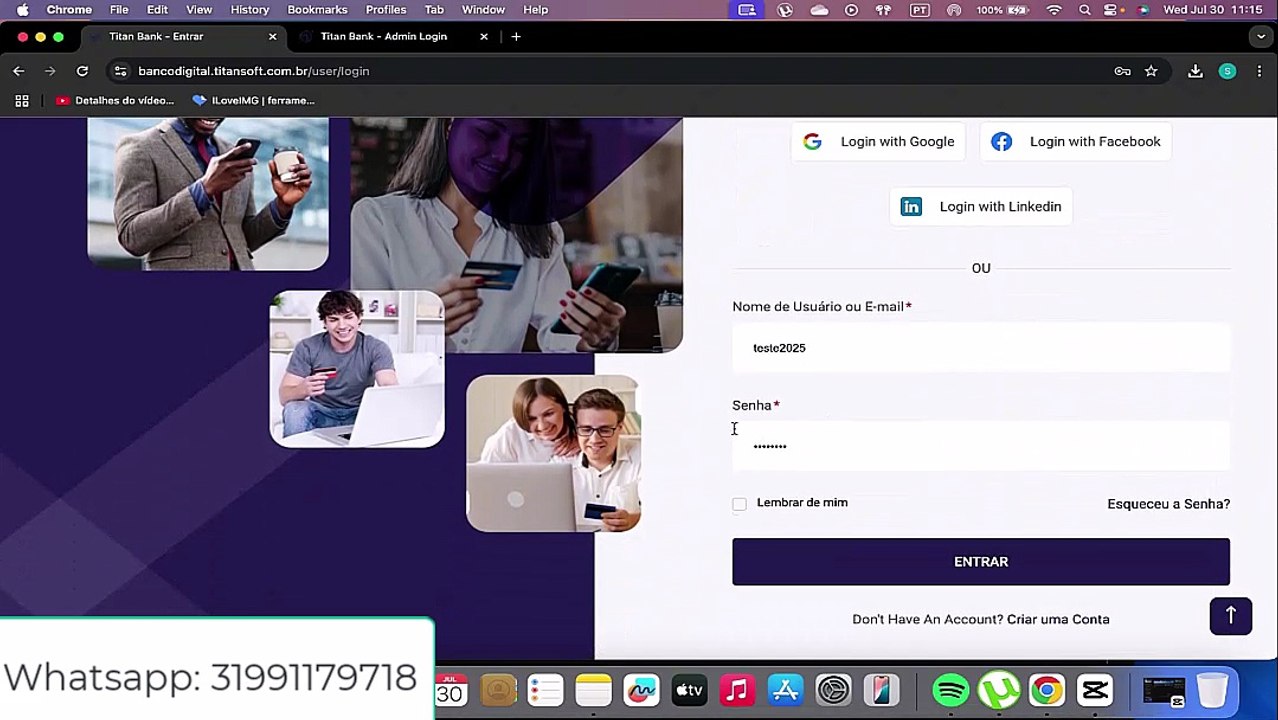Open Detalhes do vídeo bookmark

coord(115,100)
